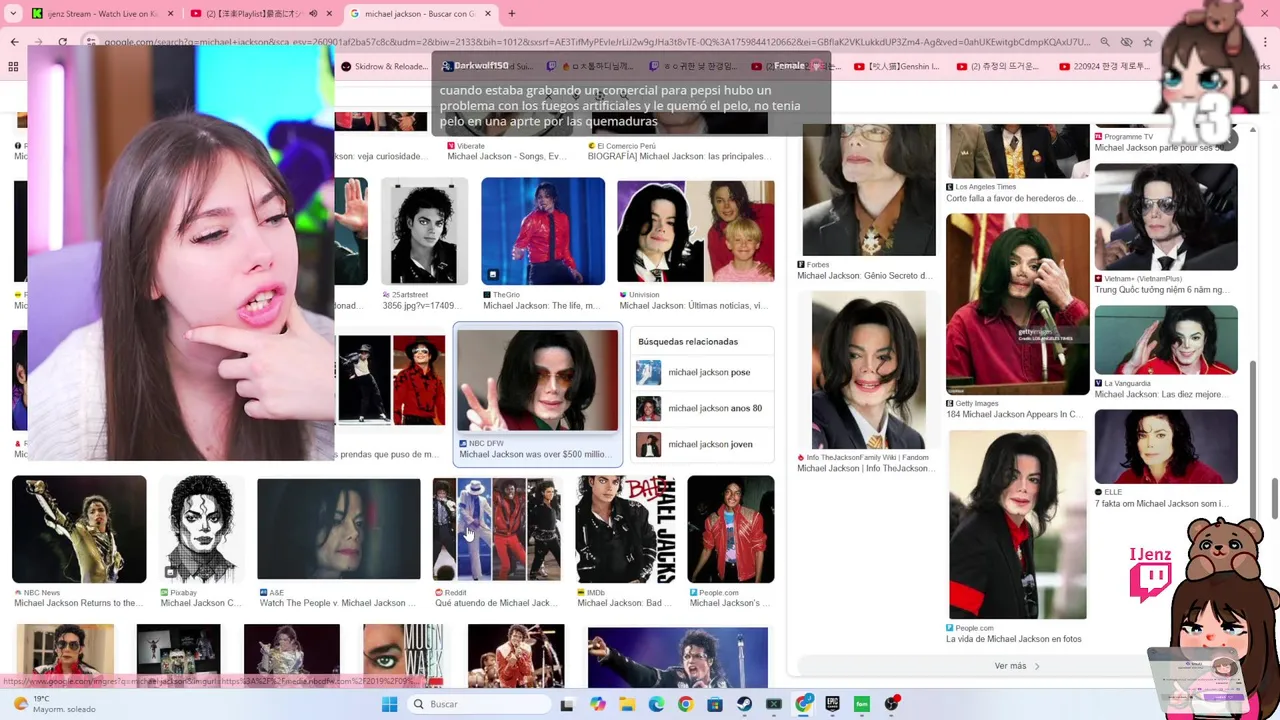Select related search michael jackson anos 80
Screen dimensions: 1280x720
pyautogui.click(x=704, y=408)
